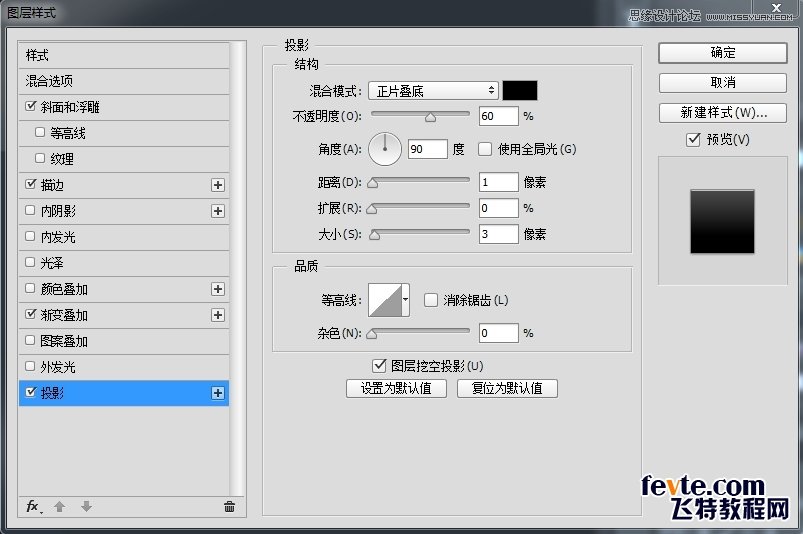Enable the 图案叠加 checkbox

(x=30, y=340)
